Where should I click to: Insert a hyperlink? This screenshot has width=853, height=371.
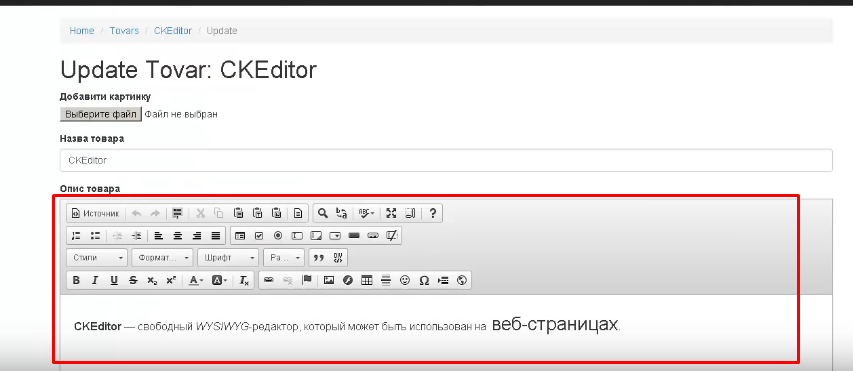[268, 280]
